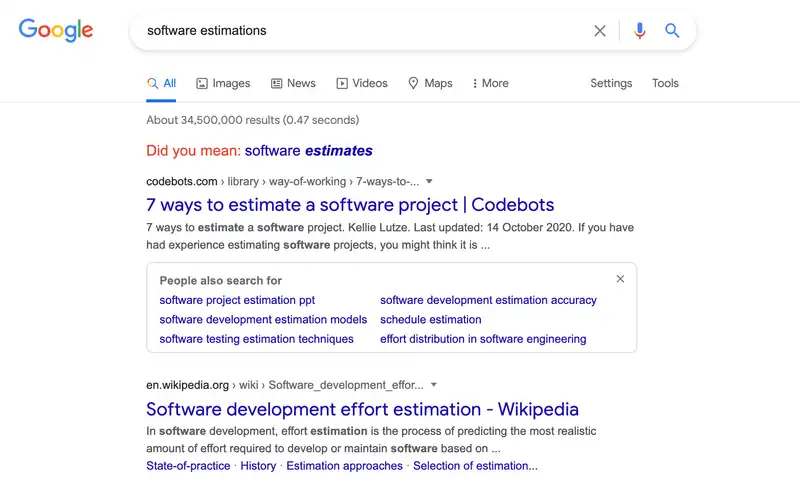The image size is (800, 481).
Task: Click inside the search input field
Action: [x=360, y=31]
